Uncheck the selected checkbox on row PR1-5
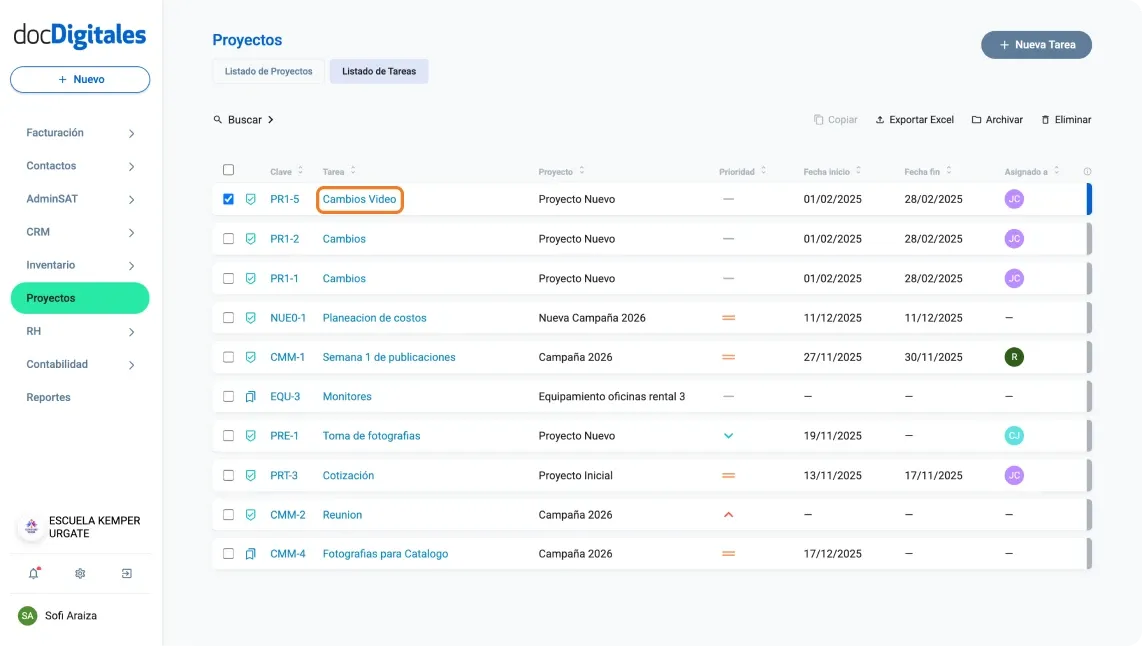This screenshot has height=646, width=1142. pyautogui.click(x=229, y=199)
